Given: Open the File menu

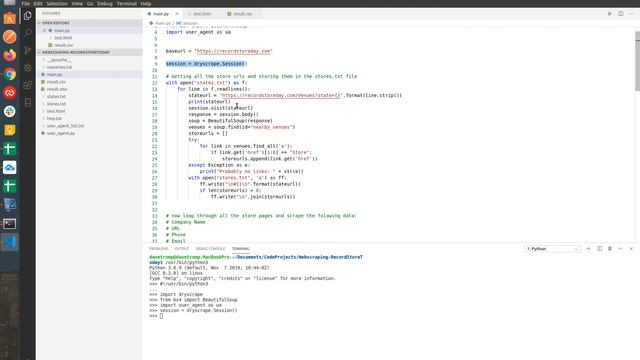Looking at the screenshot, I should click(26, 3).
